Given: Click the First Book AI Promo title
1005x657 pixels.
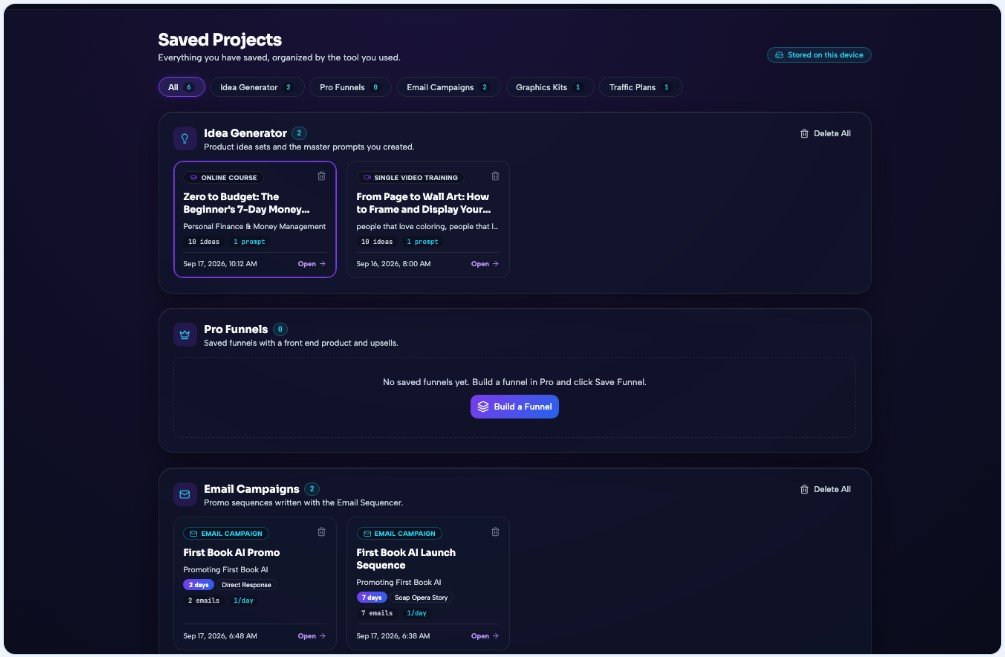Looking at the screenshot, I should 231,553.
